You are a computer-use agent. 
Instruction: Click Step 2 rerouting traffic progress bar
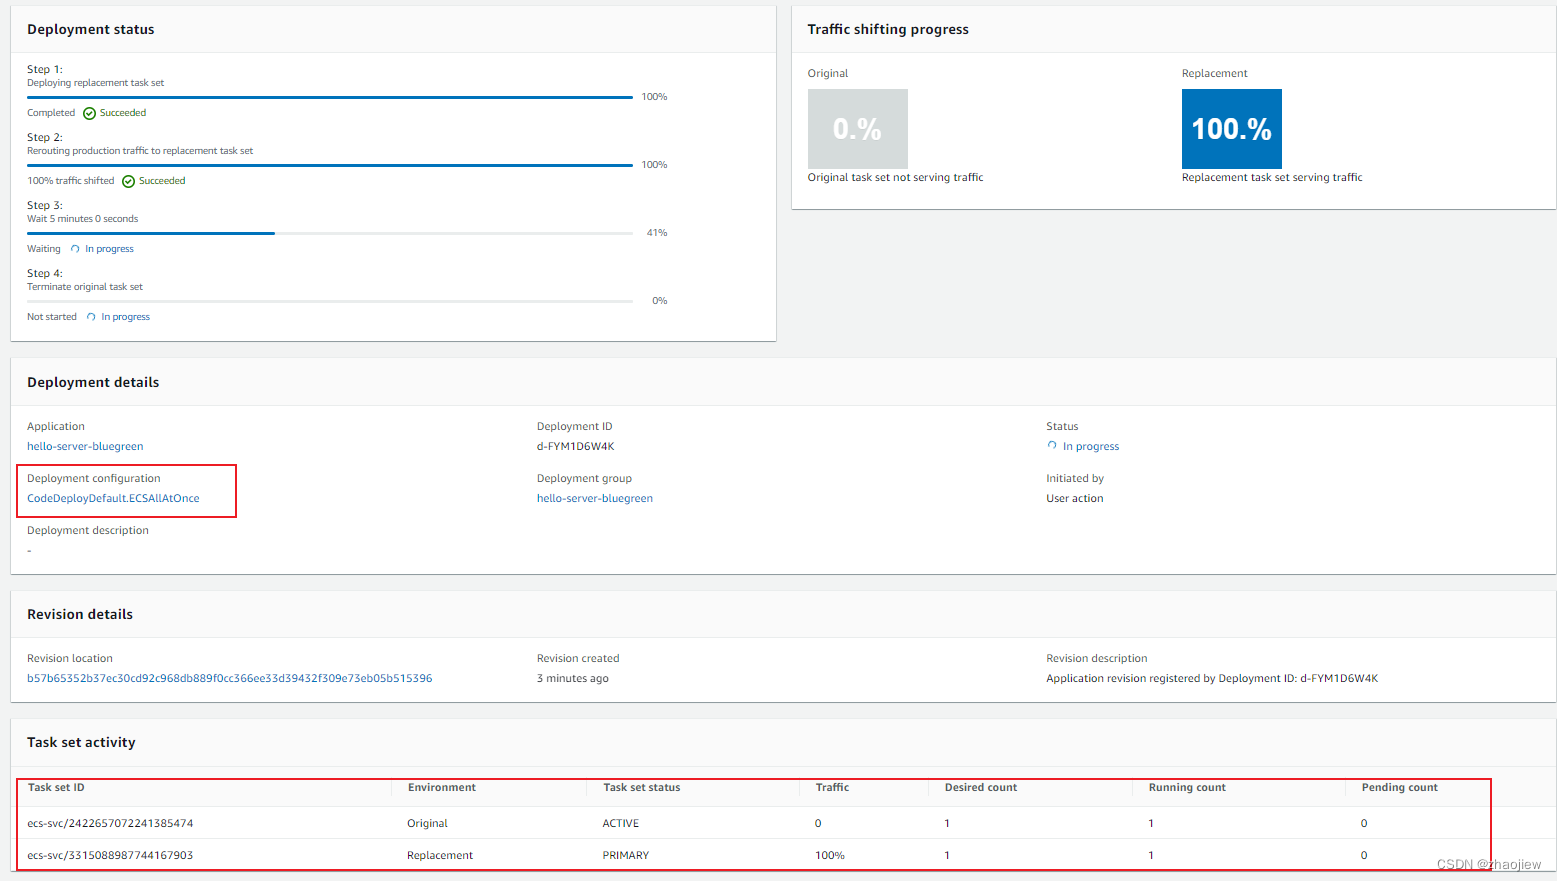click(330, 165)
